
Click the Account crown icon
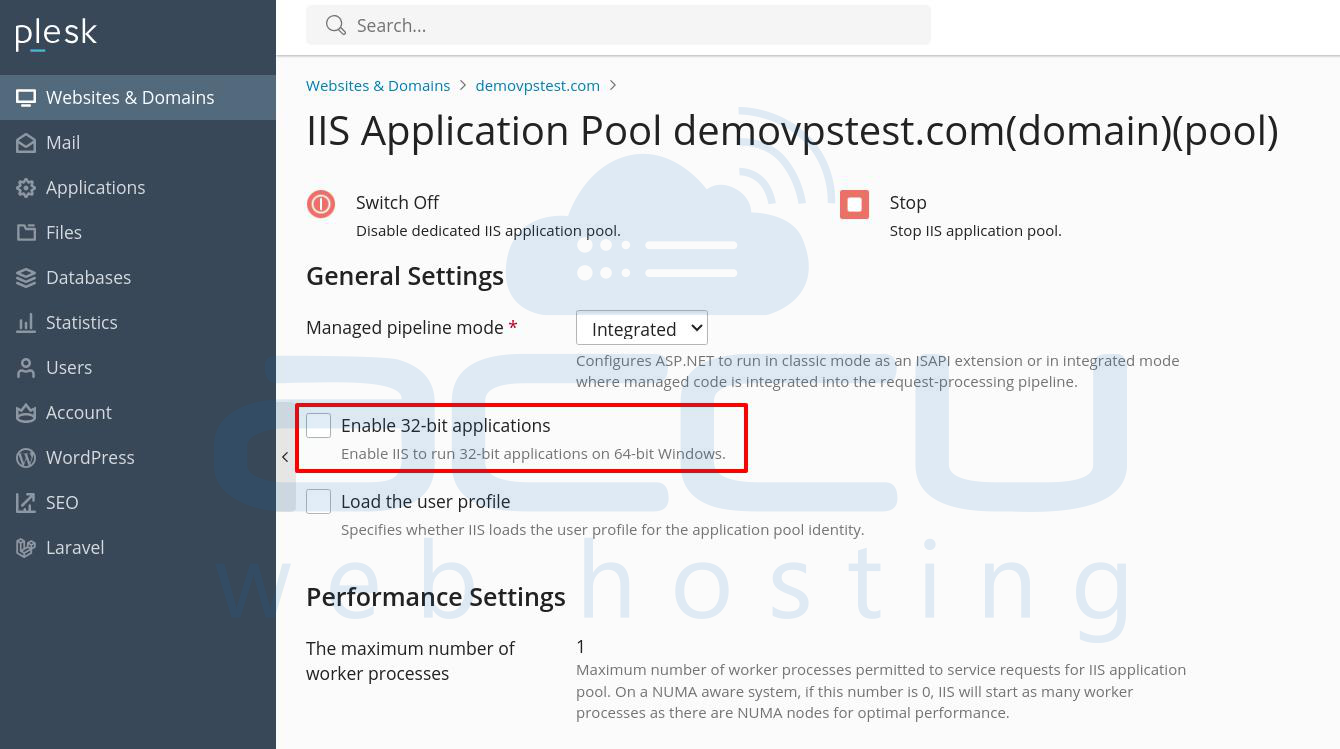tap(26, 413)
